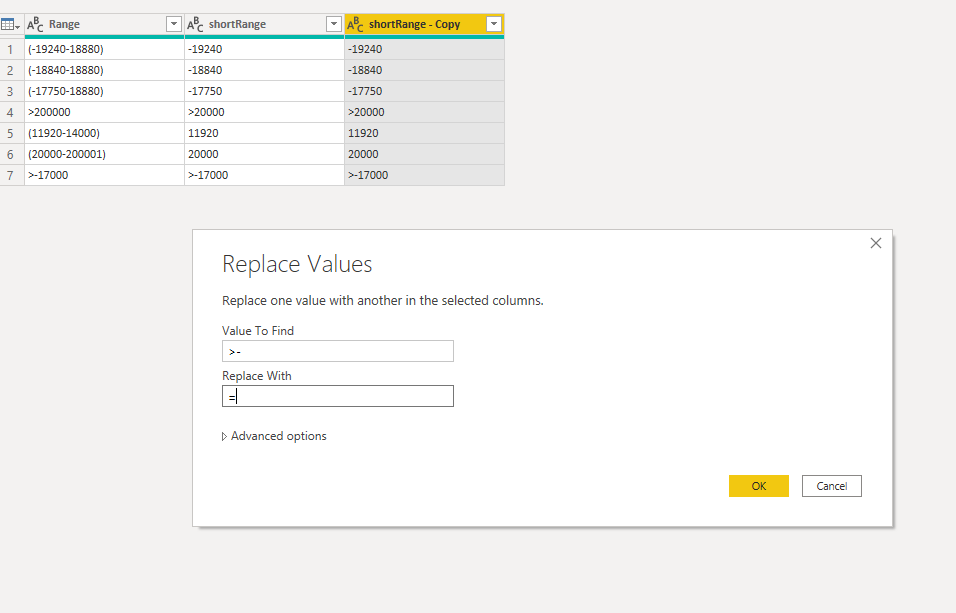Click -19240 cell in shortRange column
956x613 pixels.
(x=264, y=49)
